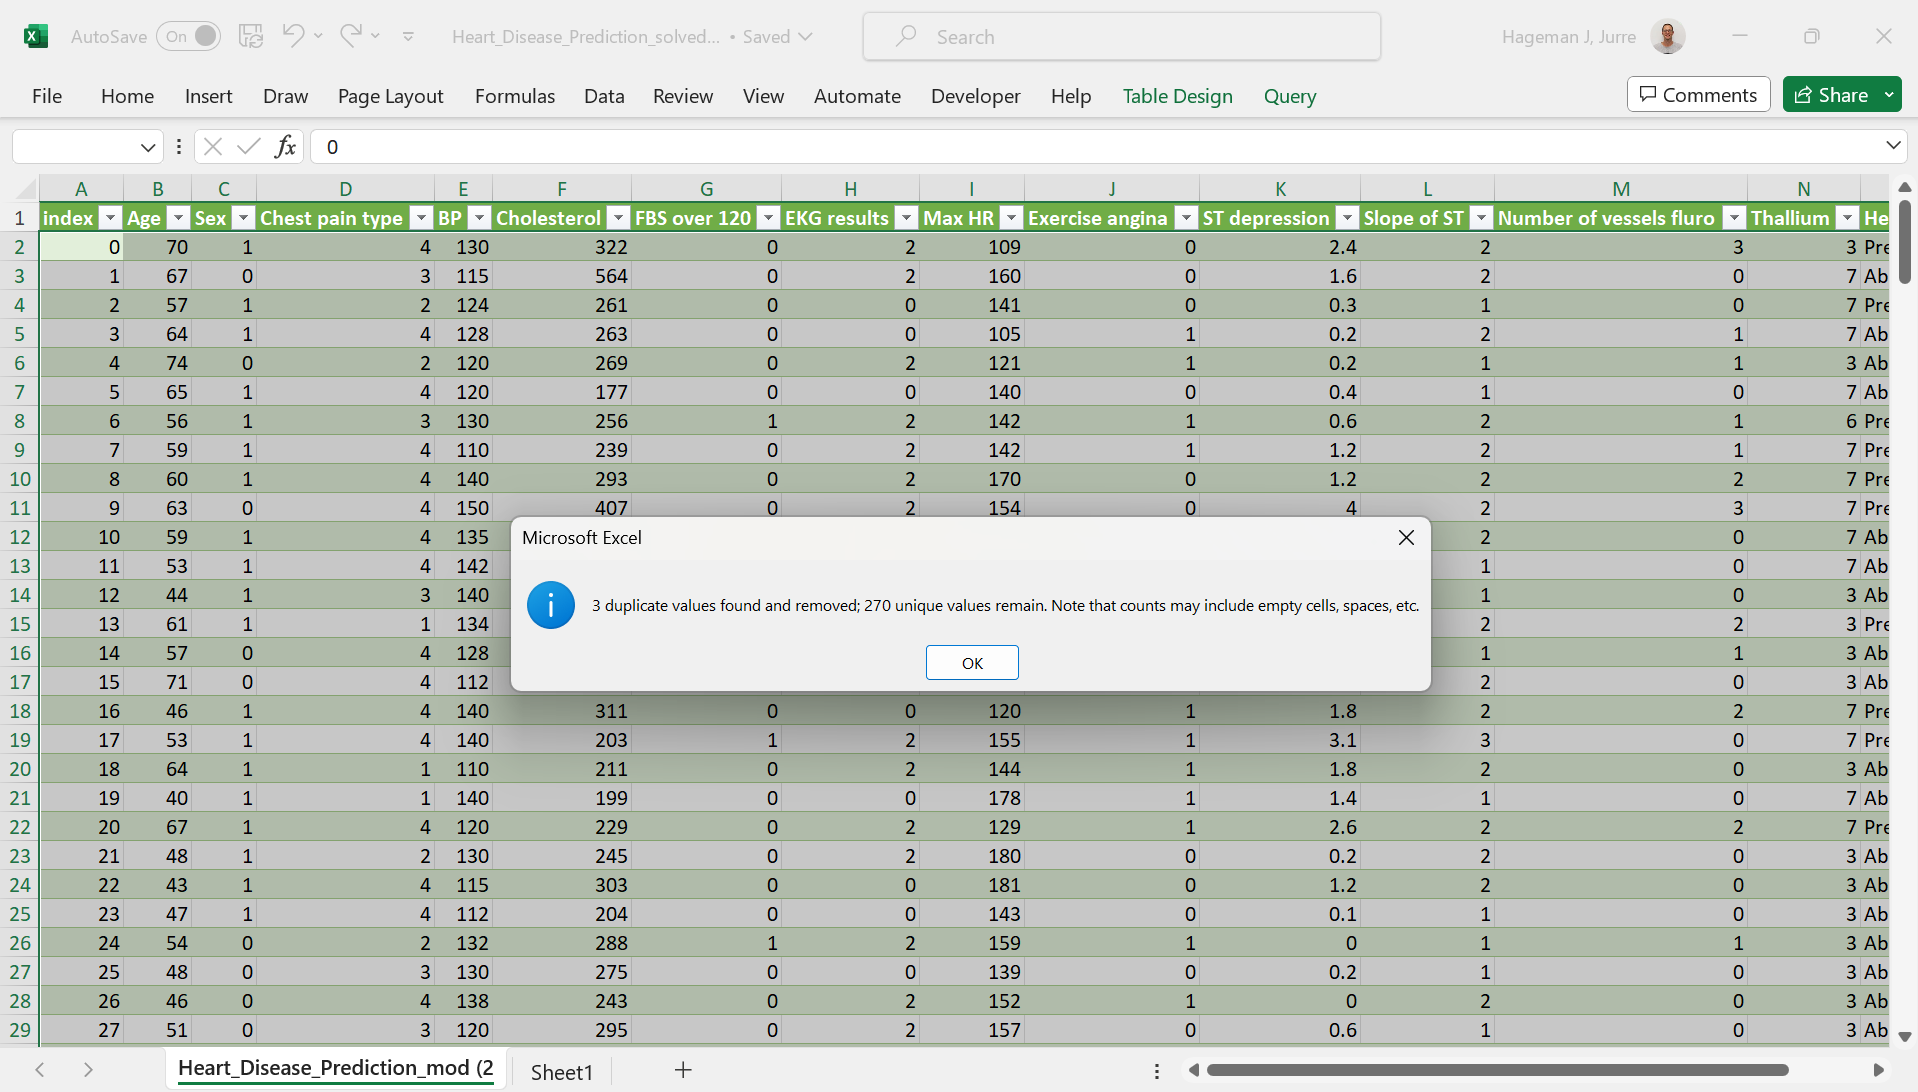Expand the Name Box dropdown arrow
The width and height of the screenshot is (1918, 1092).
pos(148,147)
